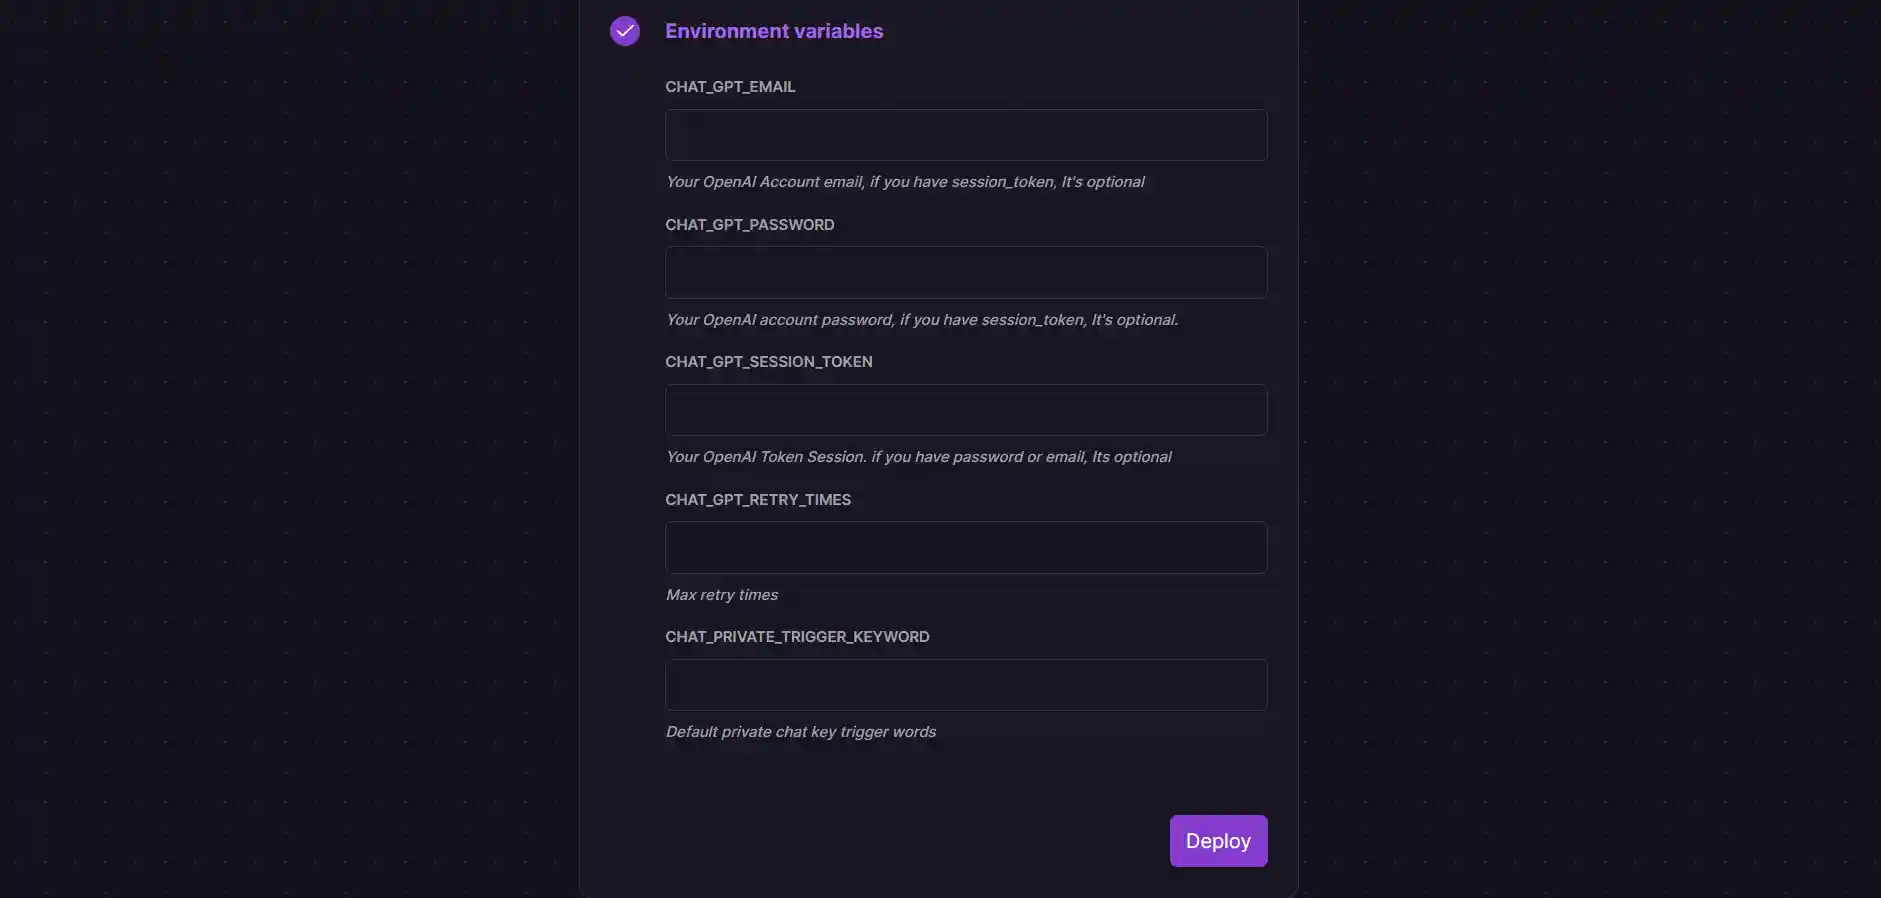This screenshot has height=898, width=1881.
Task: Click the OpenAI account password hint text
Action: coord(922,320)
